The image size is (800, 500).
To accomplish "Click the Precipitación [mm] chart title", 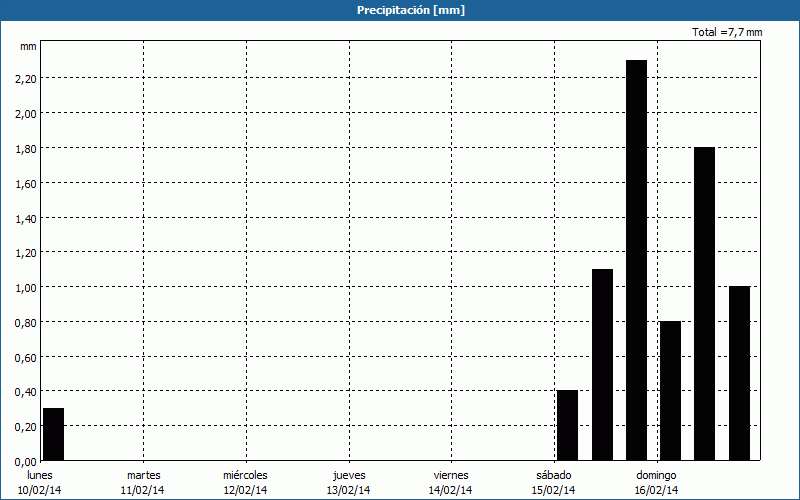I will tap(411, 10).
